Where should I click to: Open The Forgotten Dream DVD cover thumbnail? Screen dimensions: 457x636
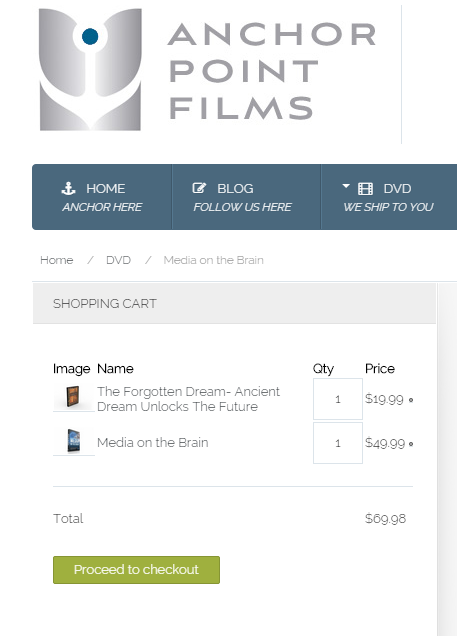click(x=73, y=396)
